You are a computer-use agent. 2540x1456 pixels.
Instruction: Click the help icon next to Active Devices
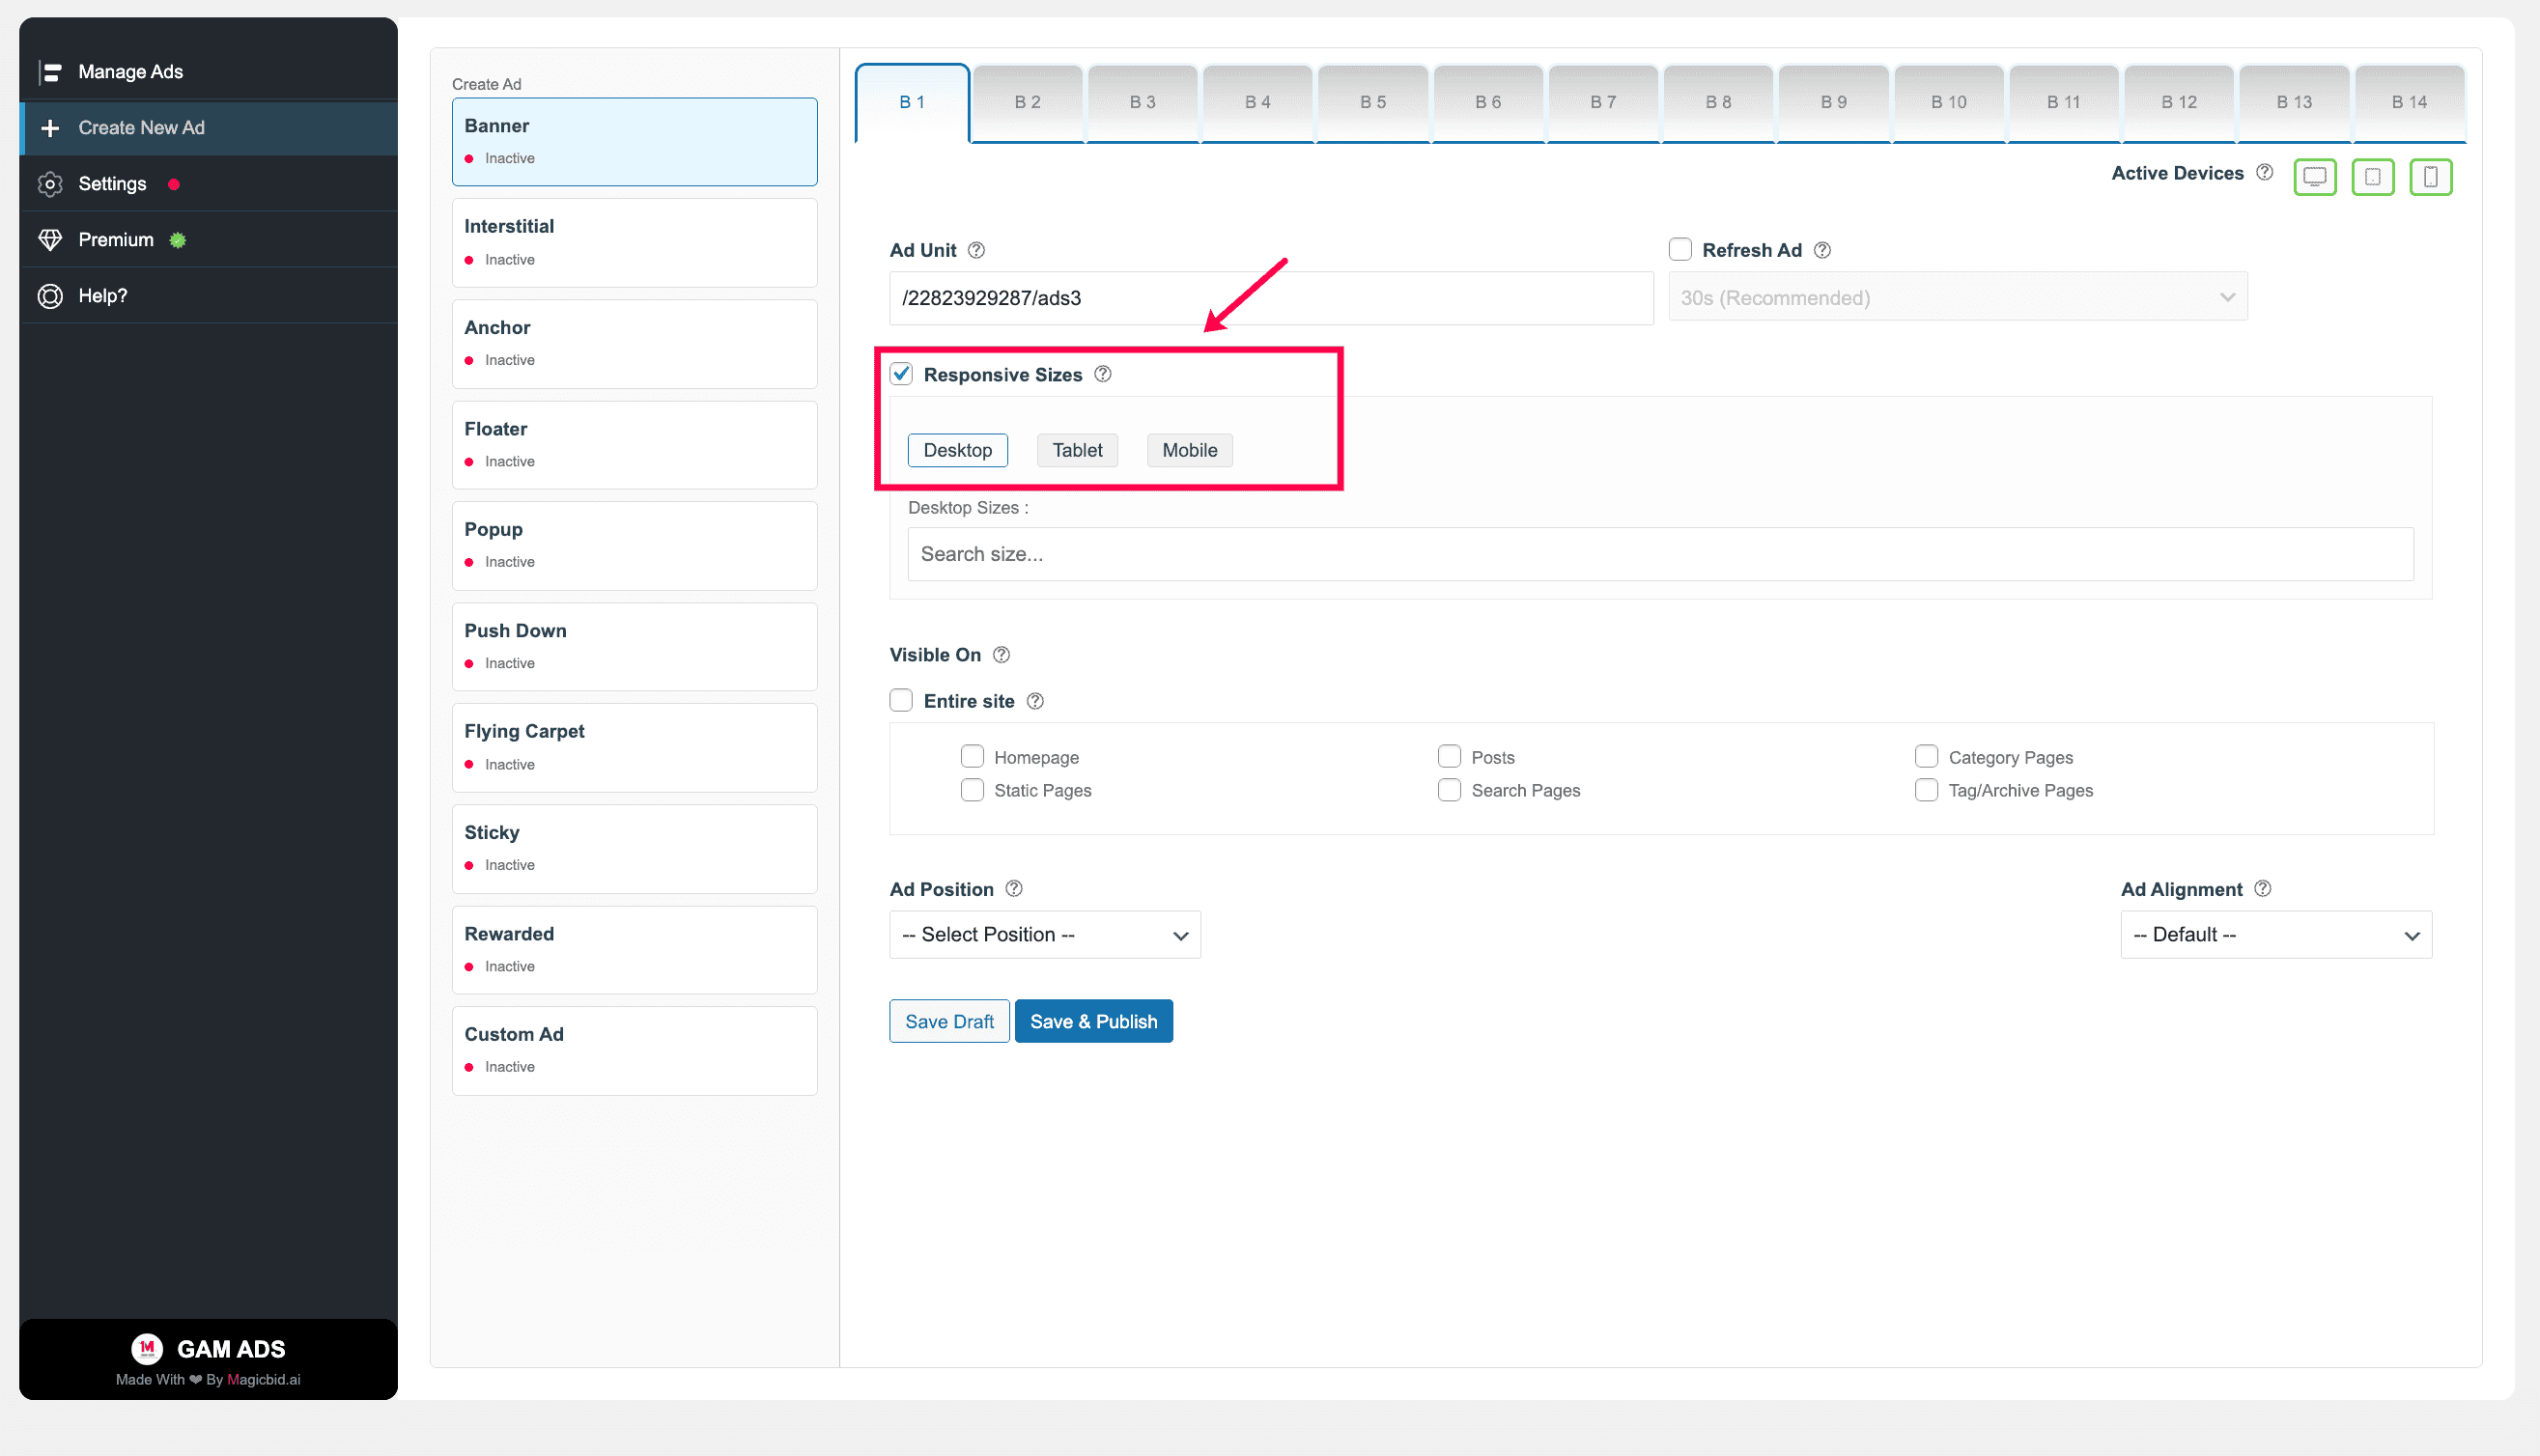(2265, 173)
